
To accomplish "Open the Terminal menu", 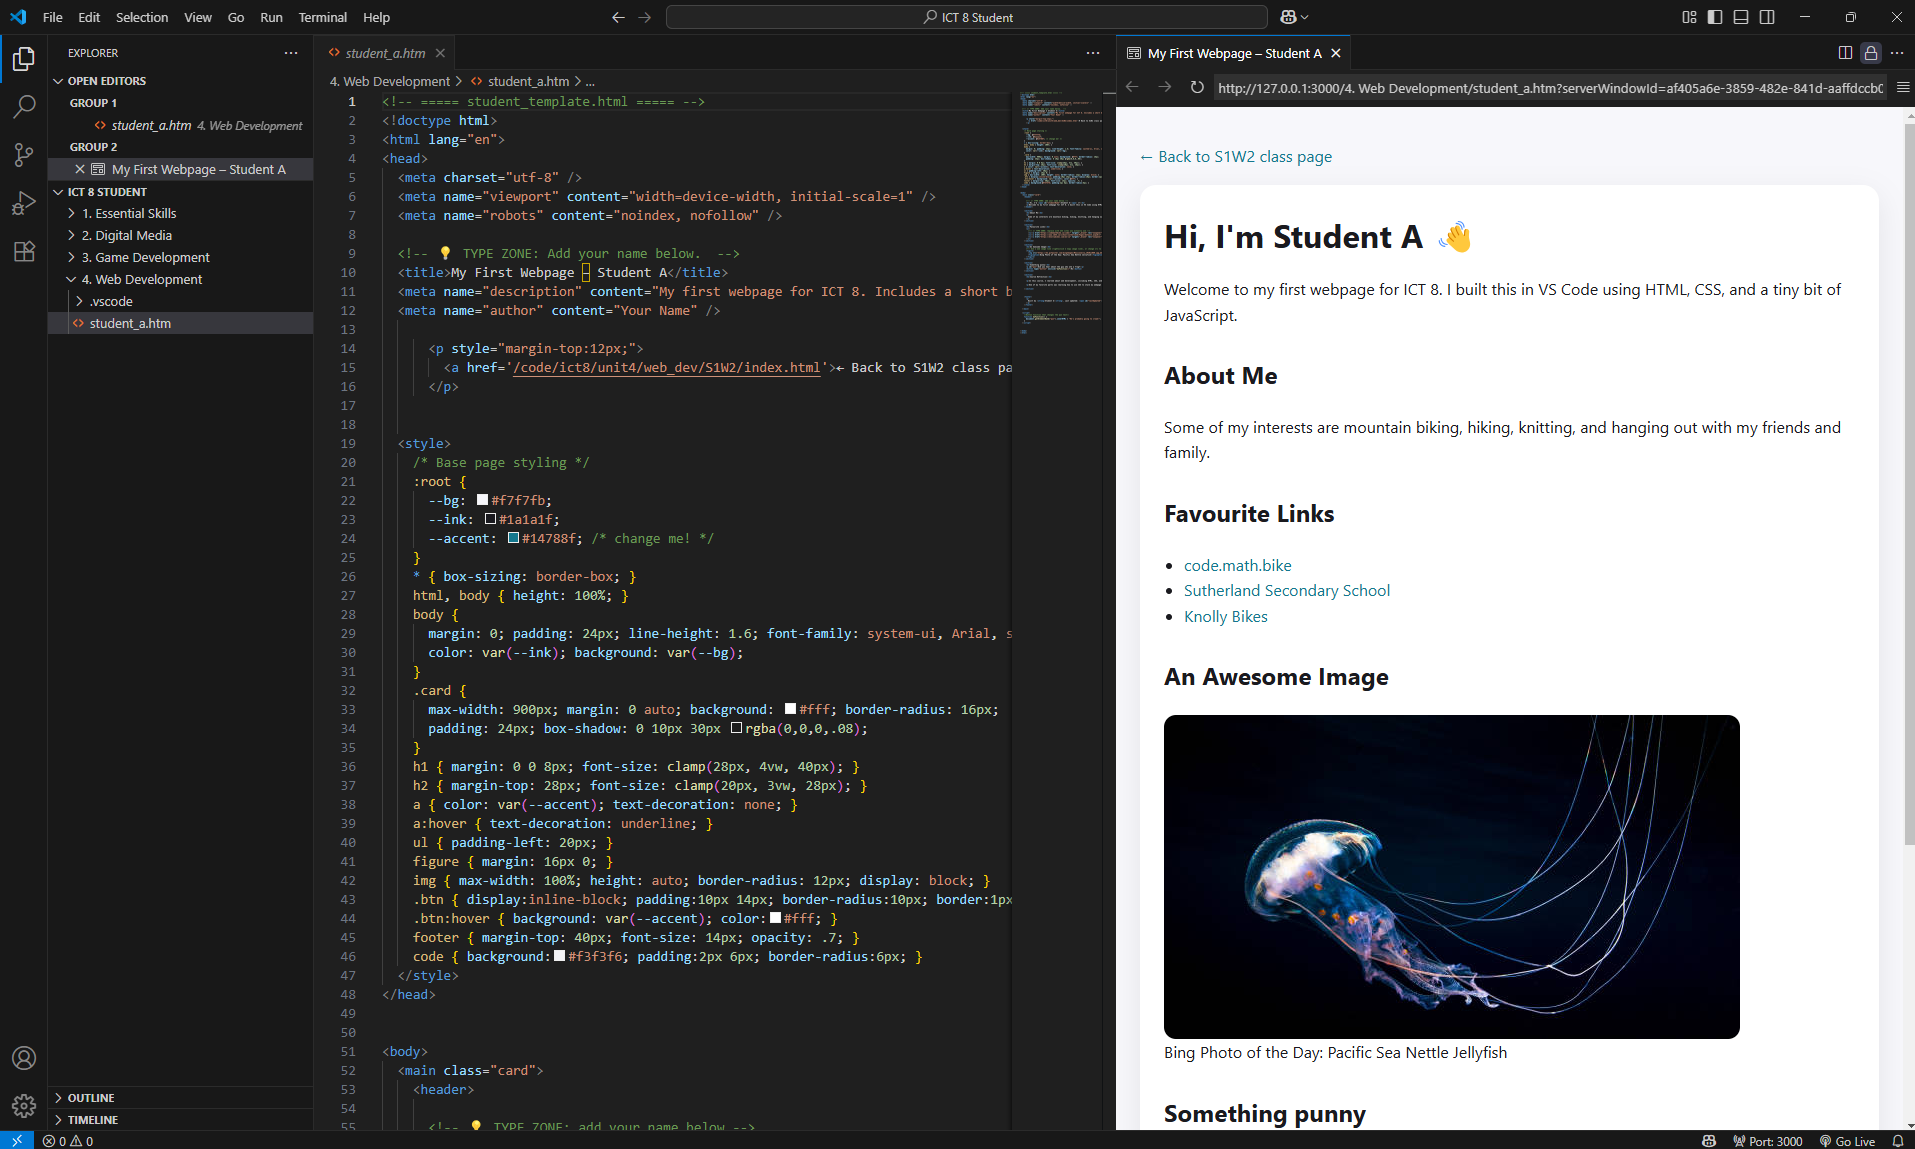I will [322, 17].
